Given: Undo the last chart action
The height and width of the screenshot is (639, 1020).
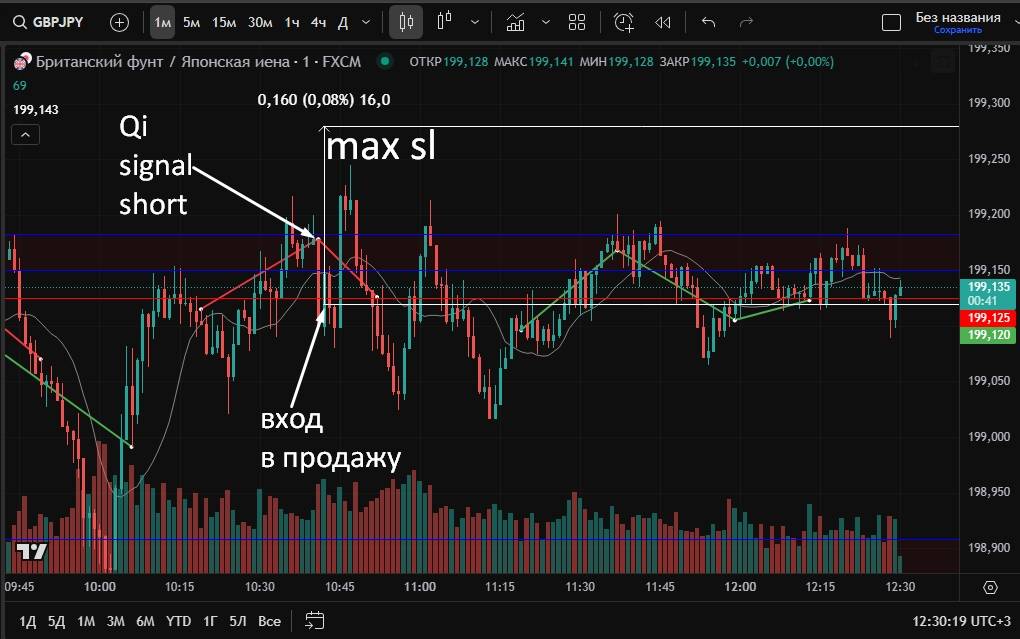Looking at the screenshot, I should (708, 23).
